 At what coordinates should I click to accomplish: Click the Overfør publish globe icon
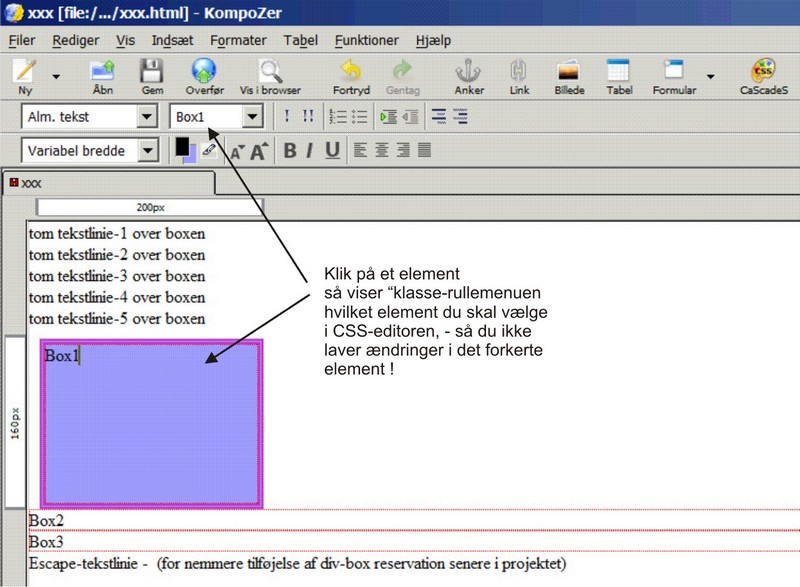click(x=204, y=73)
